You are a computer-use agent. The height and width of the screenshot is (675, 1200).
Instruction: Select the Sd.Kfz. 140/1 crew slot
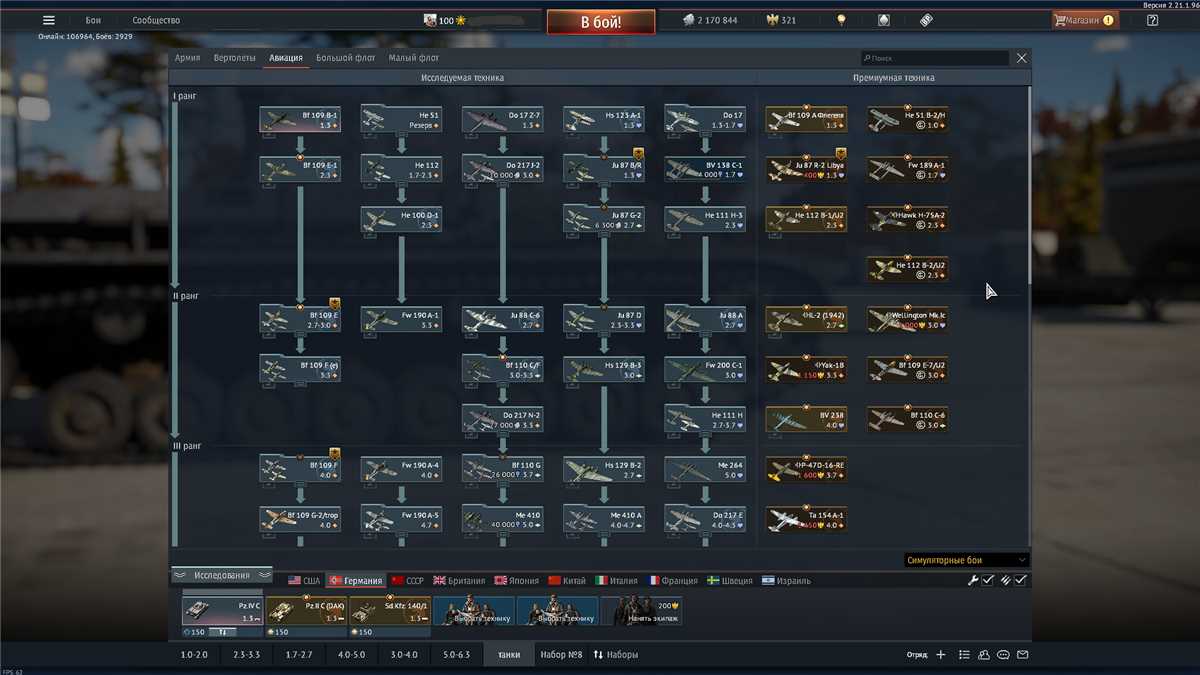(390, 611)
